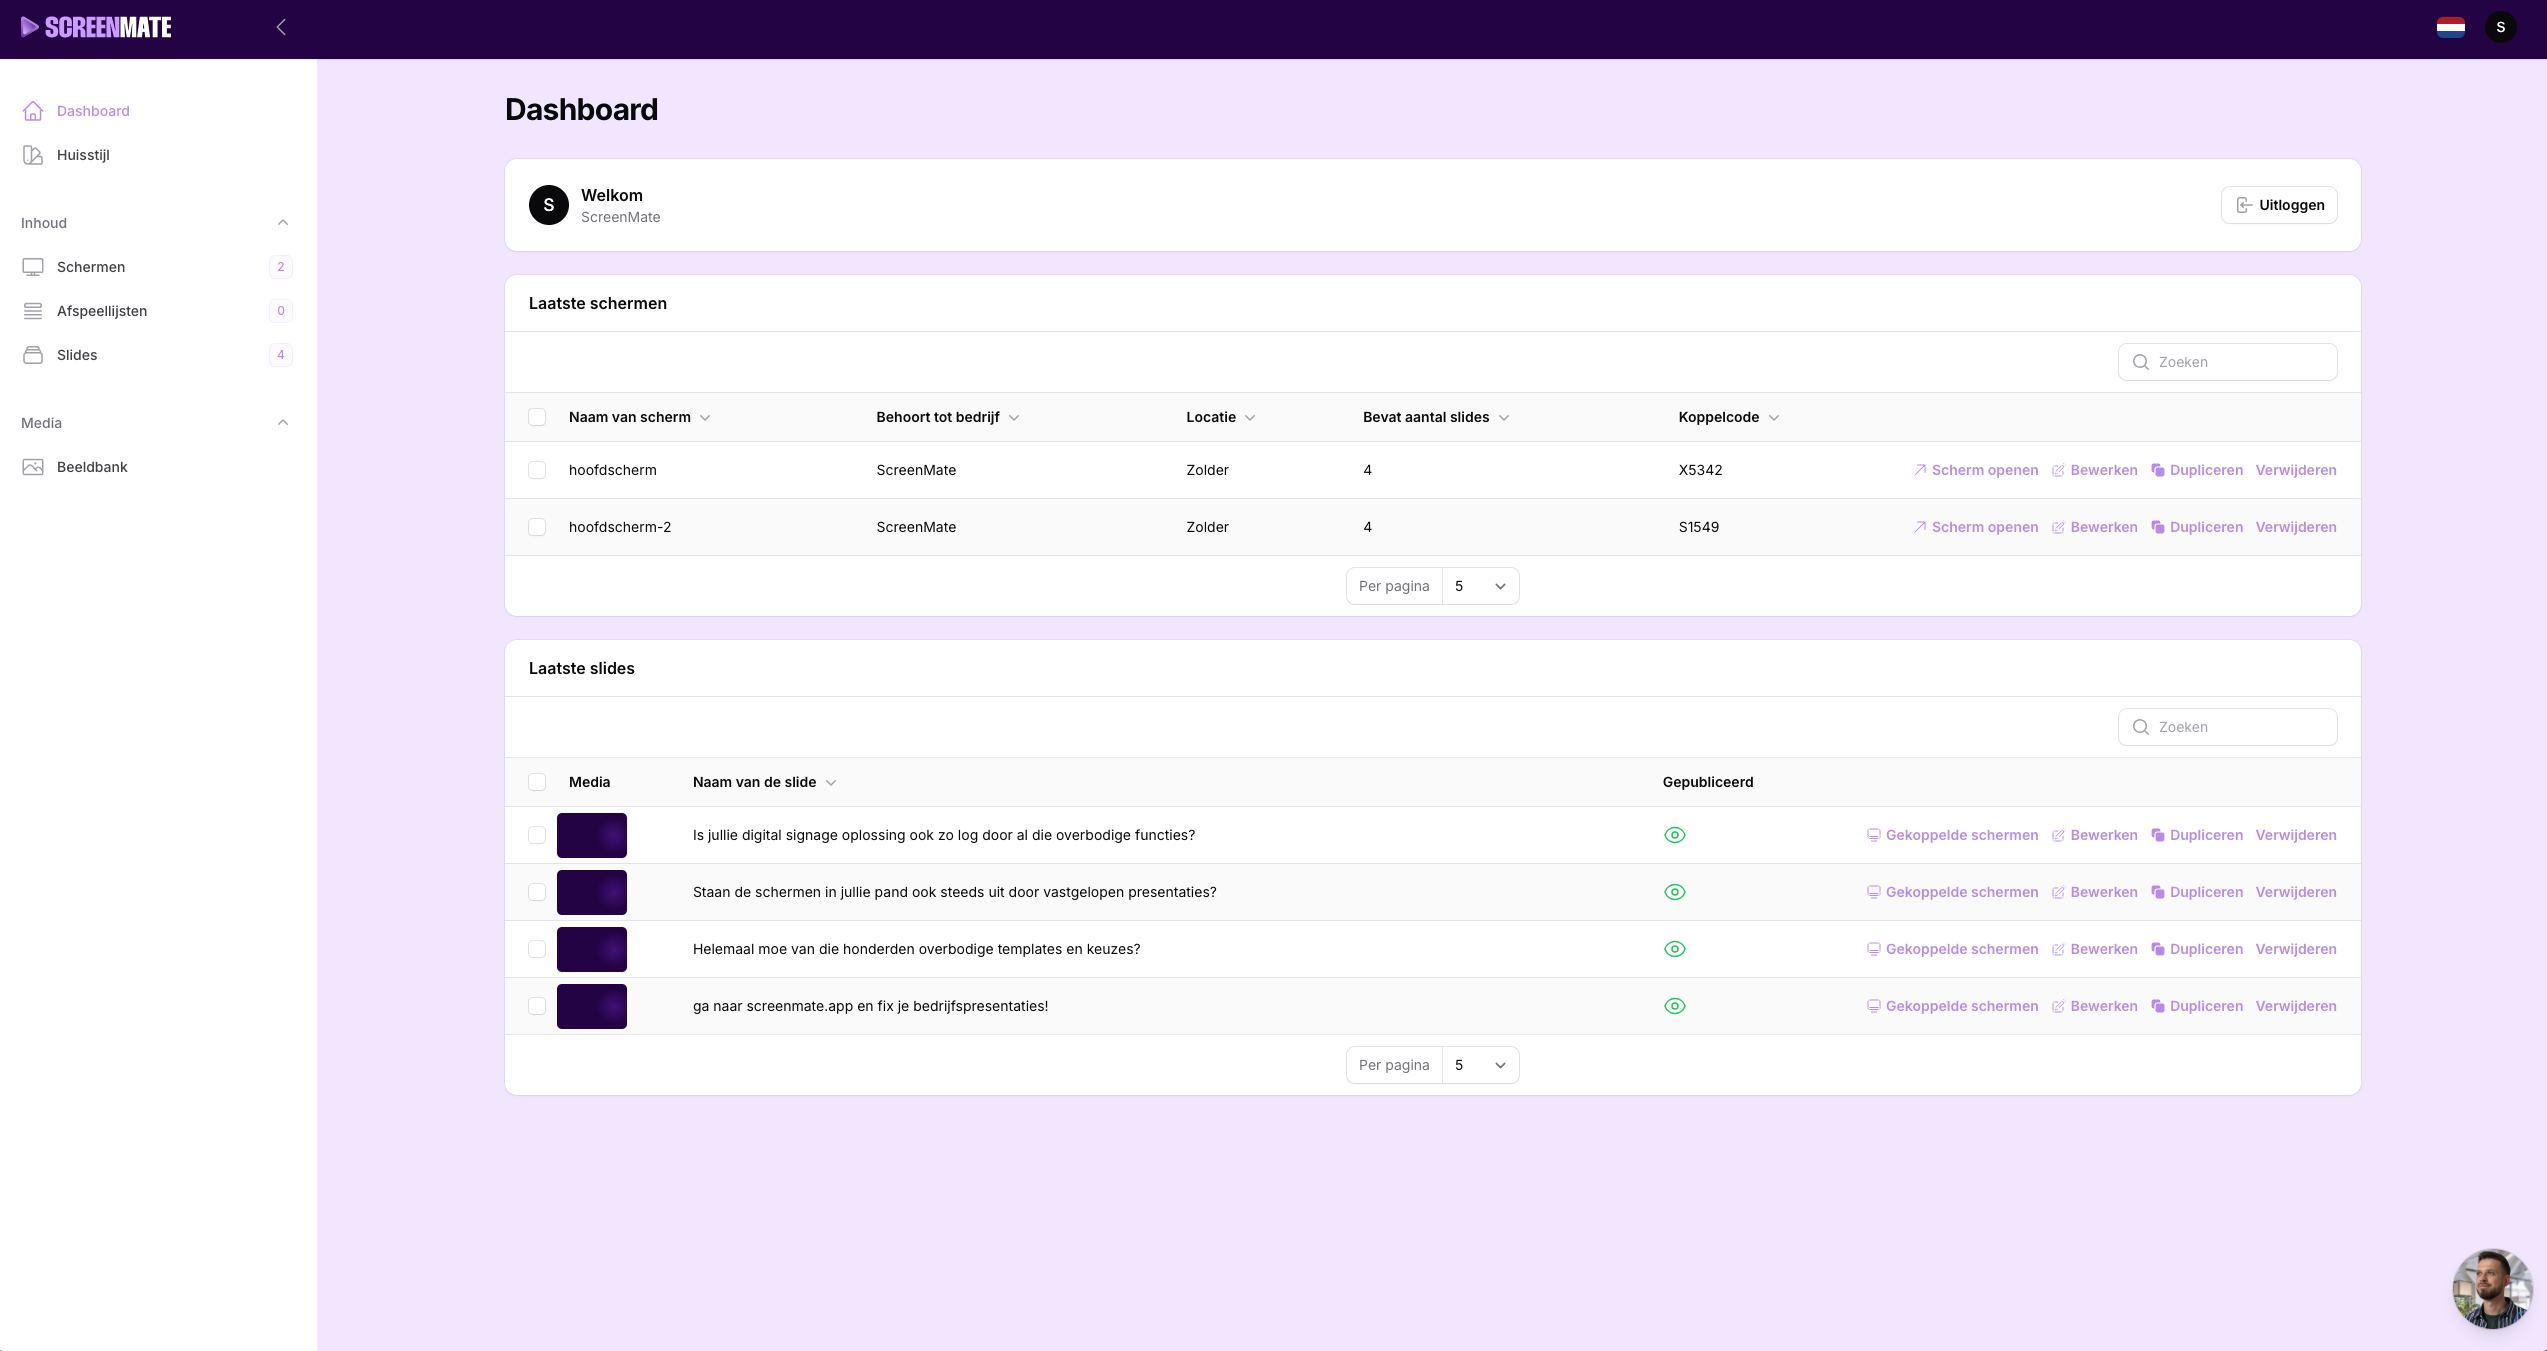Click Verwijderen for the hoofdscherm-2 row
The height and width of the screenshot is (1351, 2547).
[x=2296, y=527]
